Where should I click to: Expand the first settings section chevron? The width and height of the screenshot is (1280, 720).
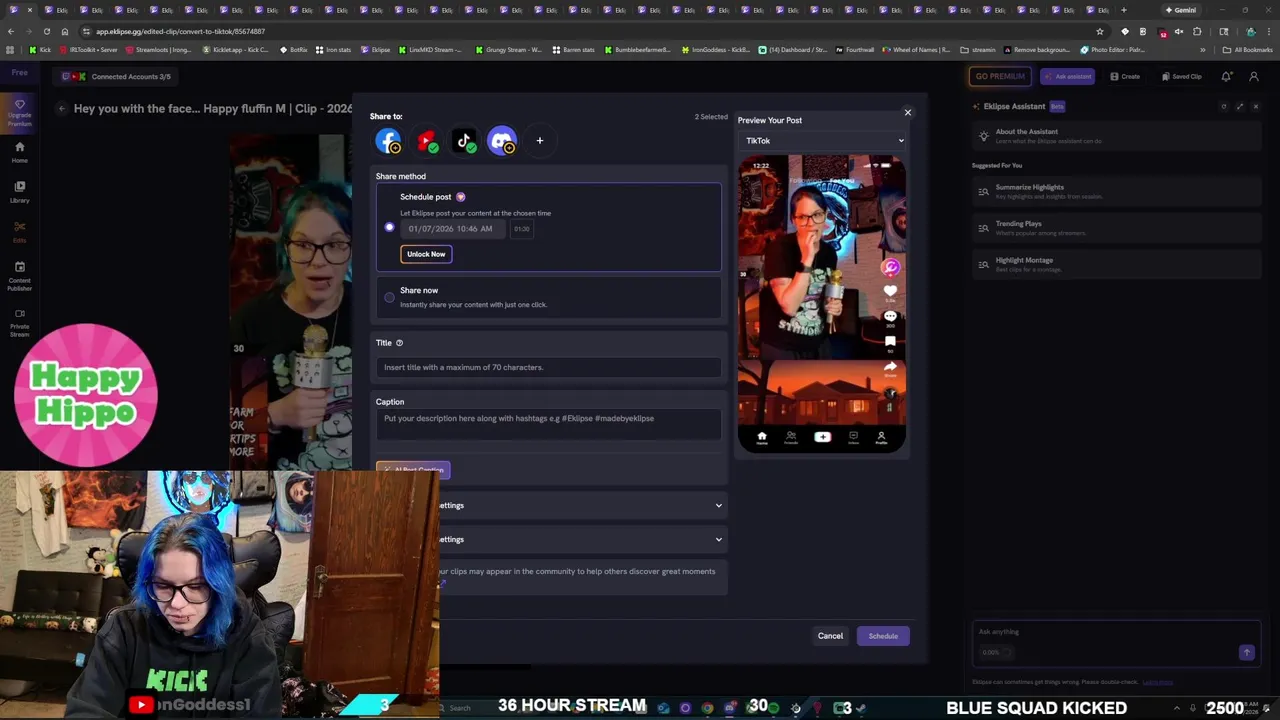coord(718,506)
